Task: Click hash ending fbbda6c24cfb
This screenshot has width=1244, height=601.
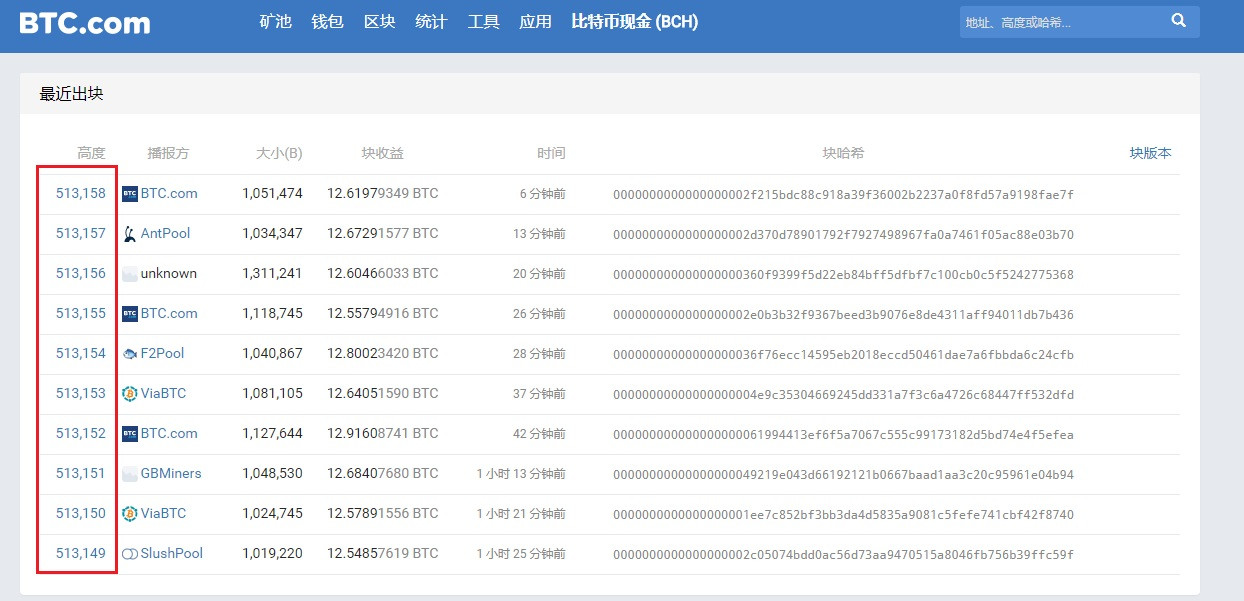Action: pyautogui.click(x=843, y=354)
